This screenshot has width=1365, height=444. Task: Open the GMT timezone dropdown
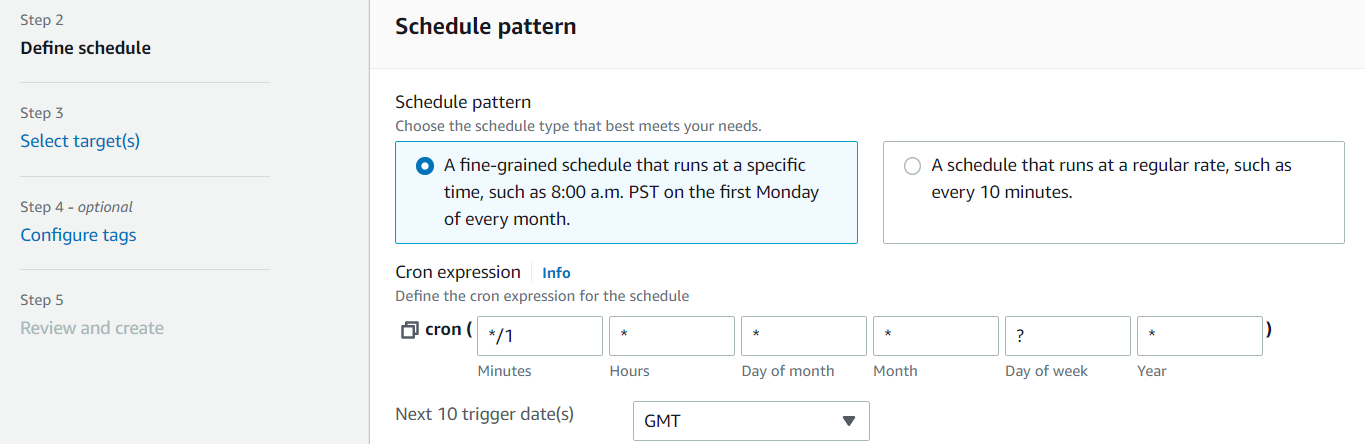click(751, 421)
